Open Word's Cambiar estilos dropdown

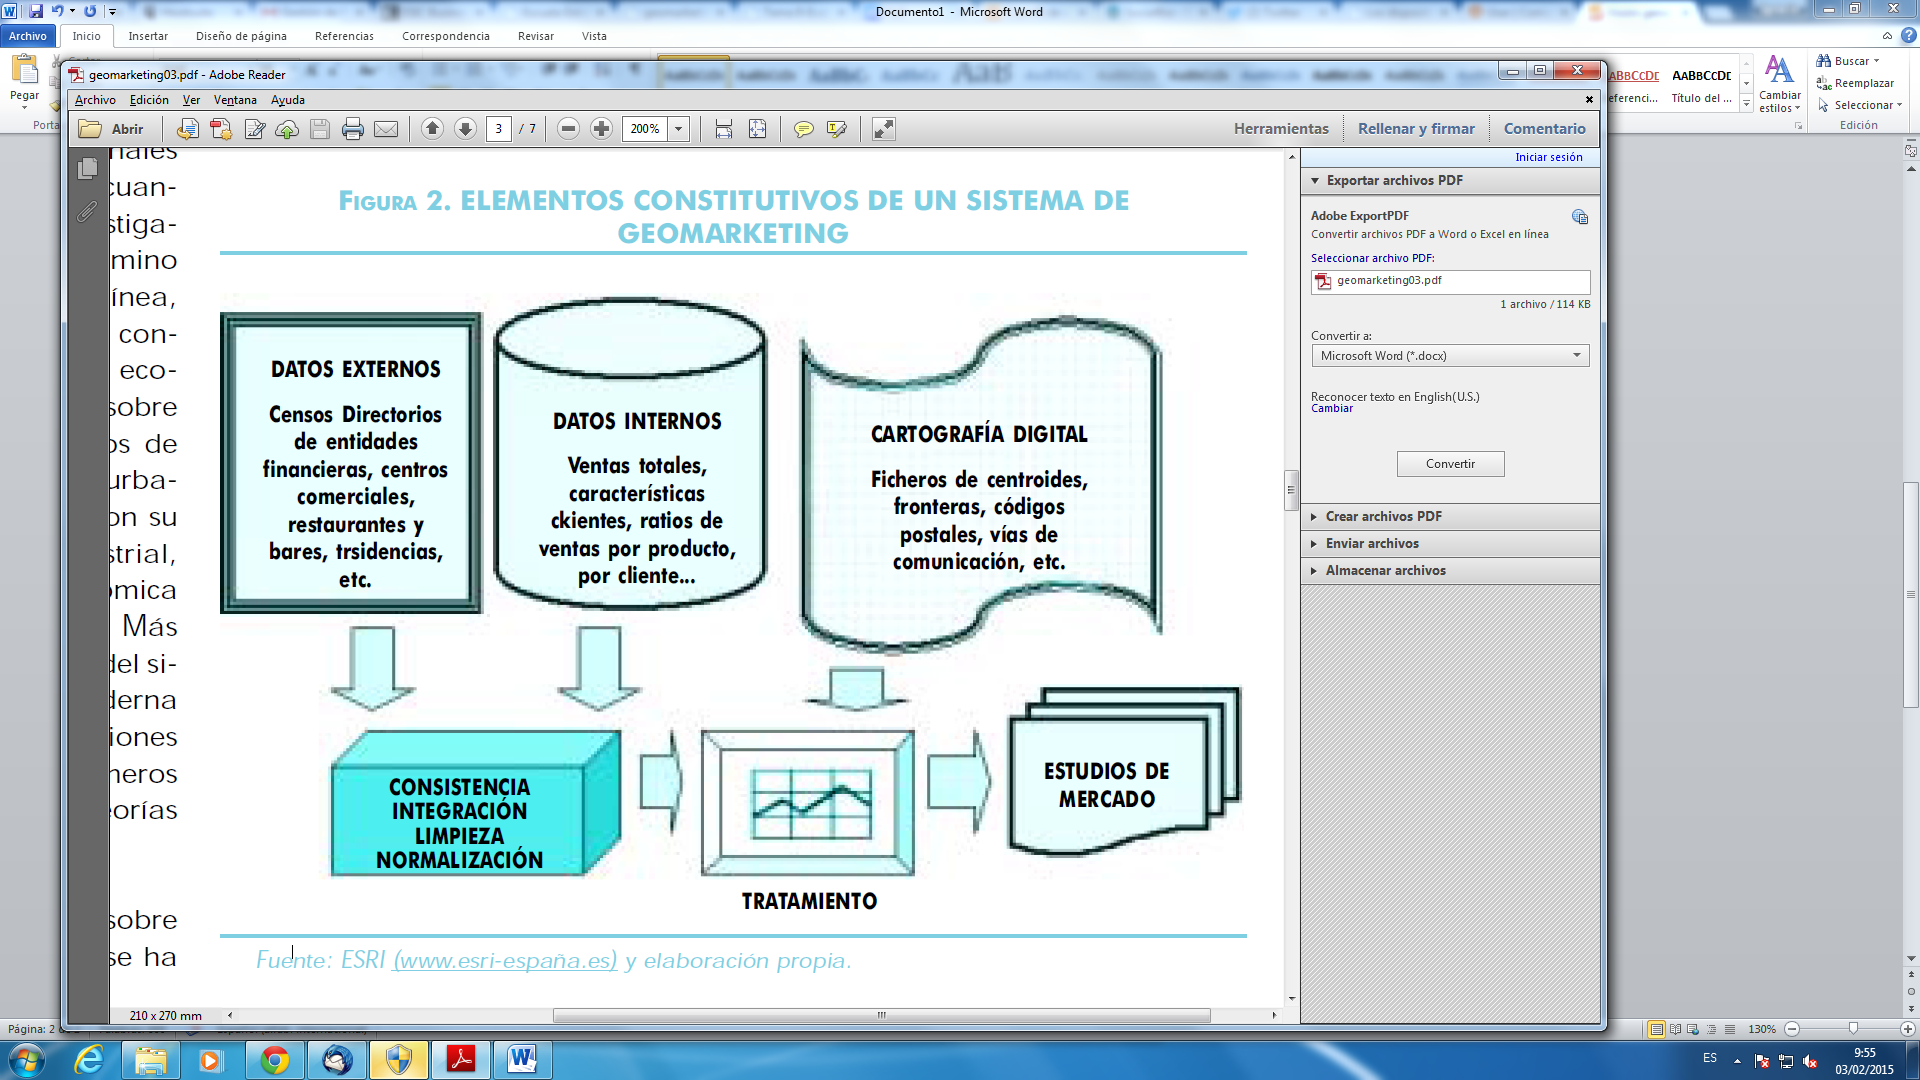(x=1780, y=84)
